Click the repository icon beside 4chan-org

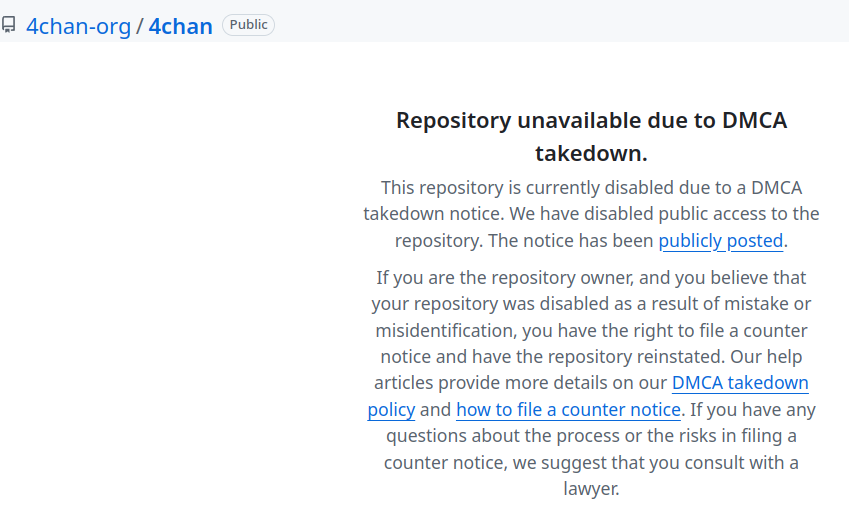pos(8,25)
